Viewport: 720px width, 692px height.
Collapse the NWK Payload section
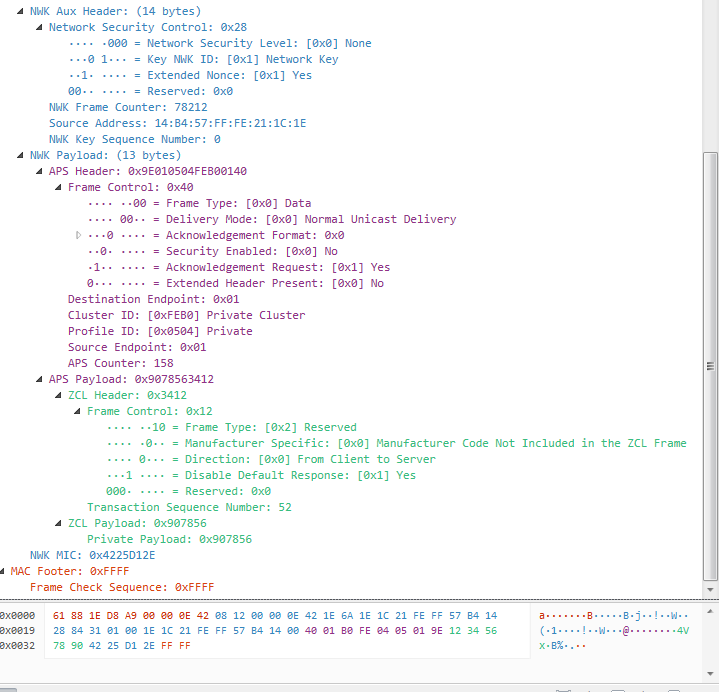pos(20,155)
